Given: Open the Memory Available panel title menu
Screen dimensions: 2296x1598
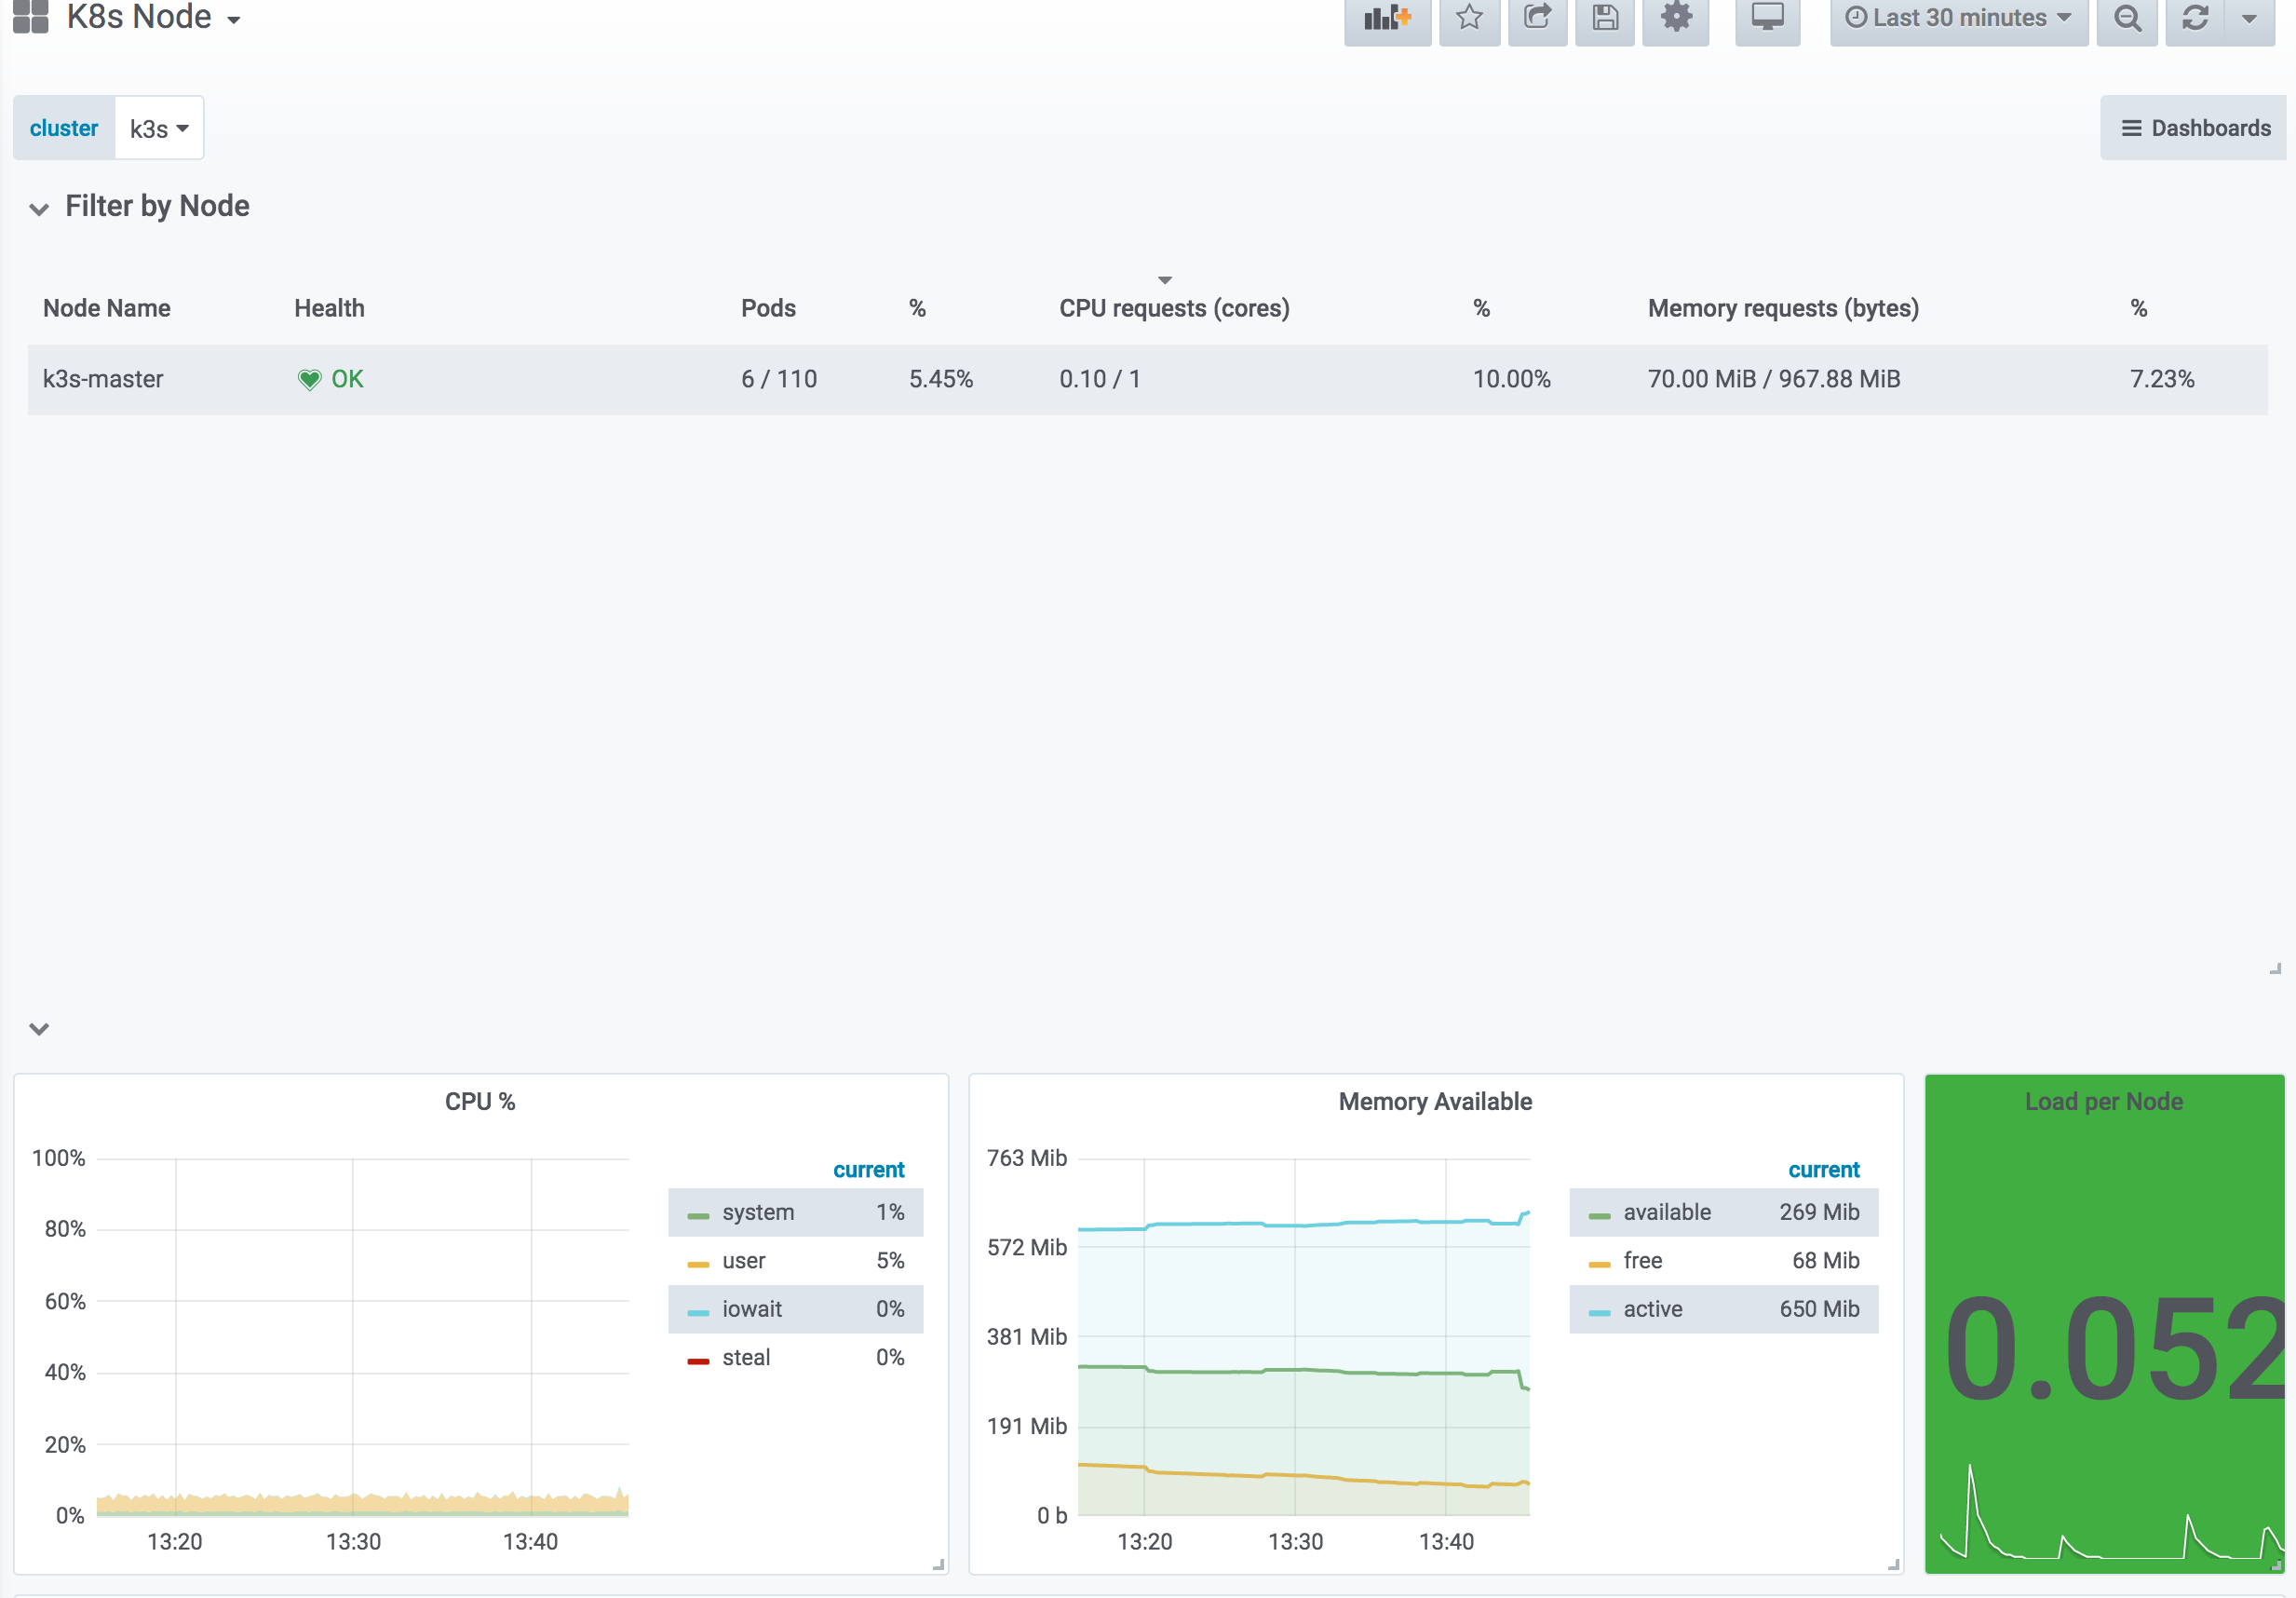Looking at the screenshot, I should tap(1435, 1101).
